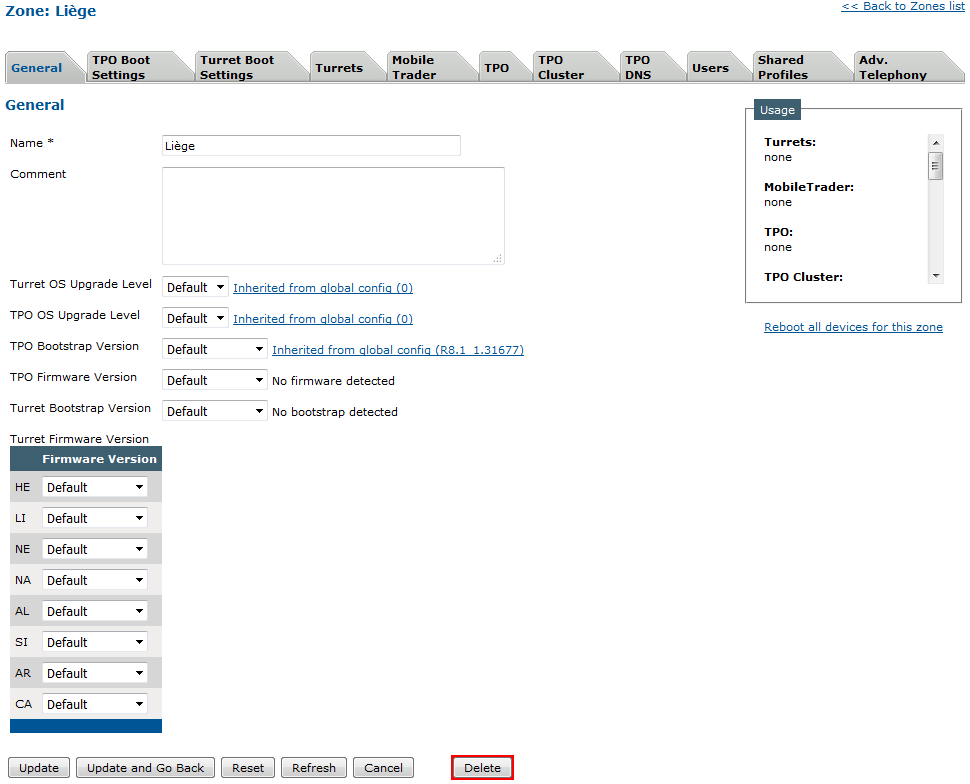Click the Update button
Screen dimensions: 970x784
coord(39,768)
